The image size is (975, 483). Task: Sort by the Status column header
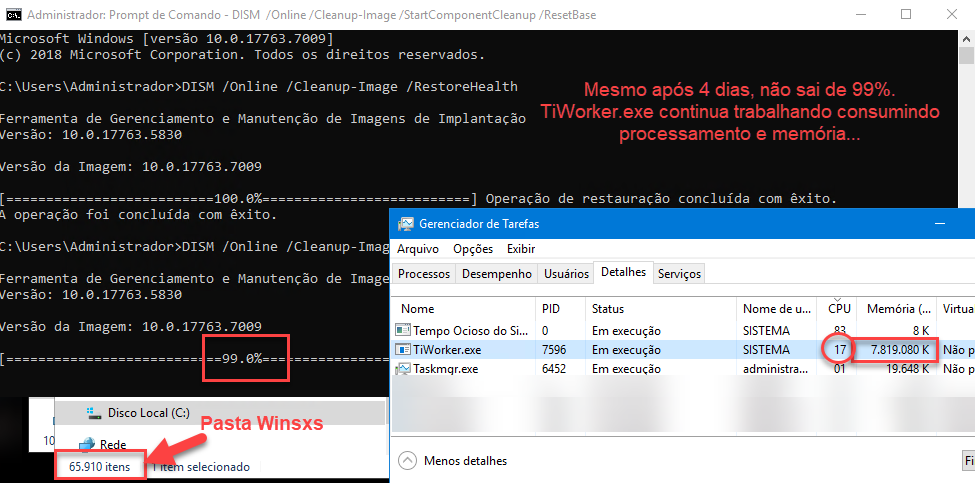[661, 308]
